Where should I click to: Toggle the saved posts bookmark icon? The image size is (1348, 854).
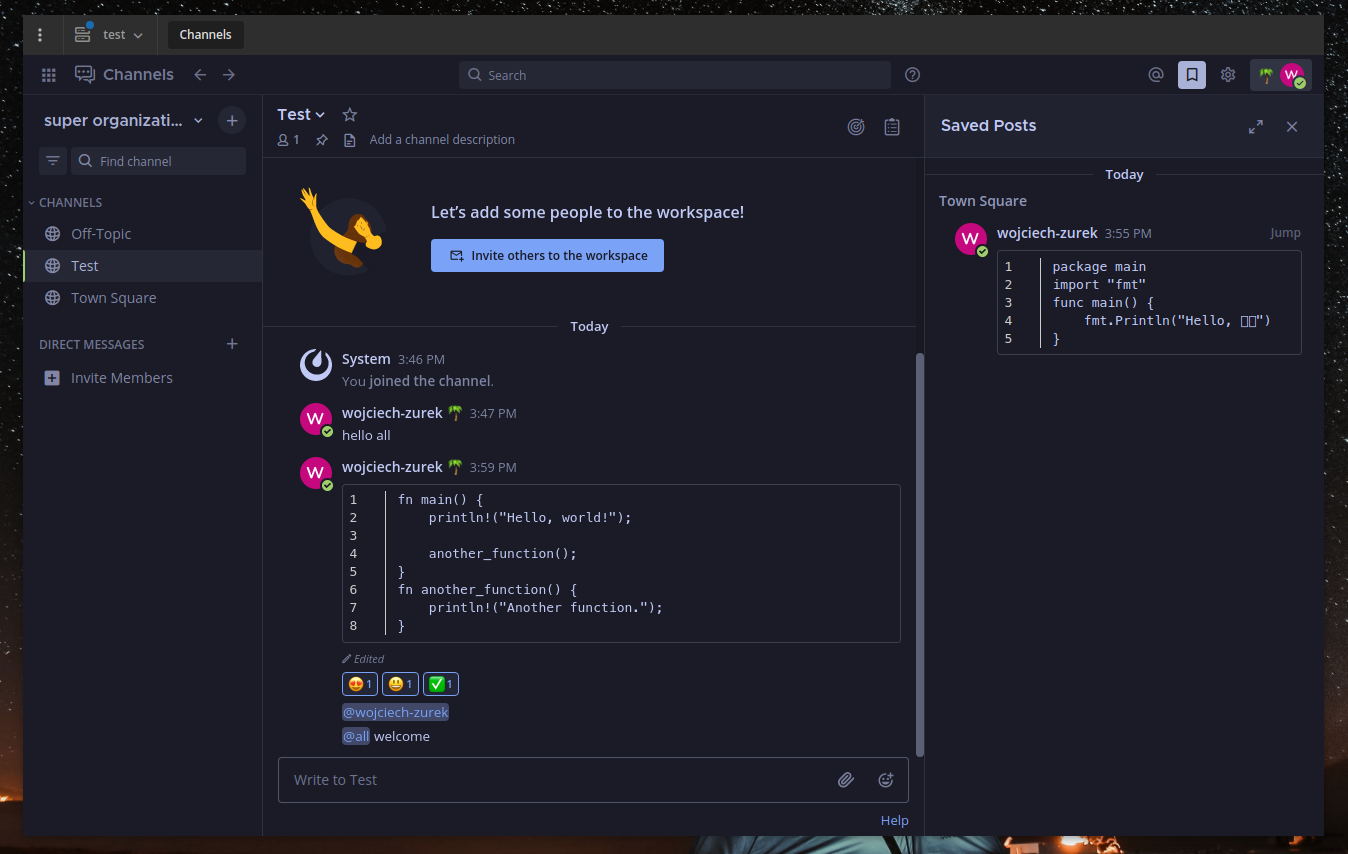click(x=1192, y=75)
